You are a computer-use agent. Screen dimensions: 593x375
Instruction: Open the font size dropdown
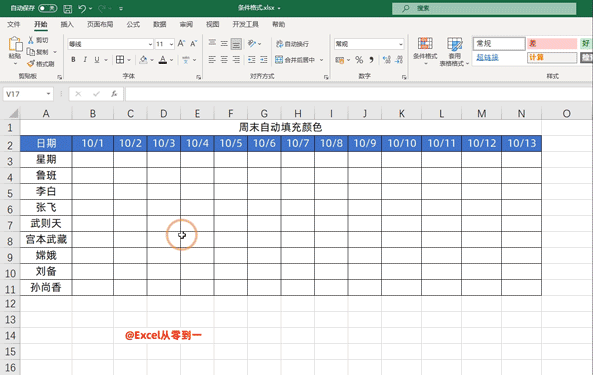pyautogui.click(x=171, y=44)
